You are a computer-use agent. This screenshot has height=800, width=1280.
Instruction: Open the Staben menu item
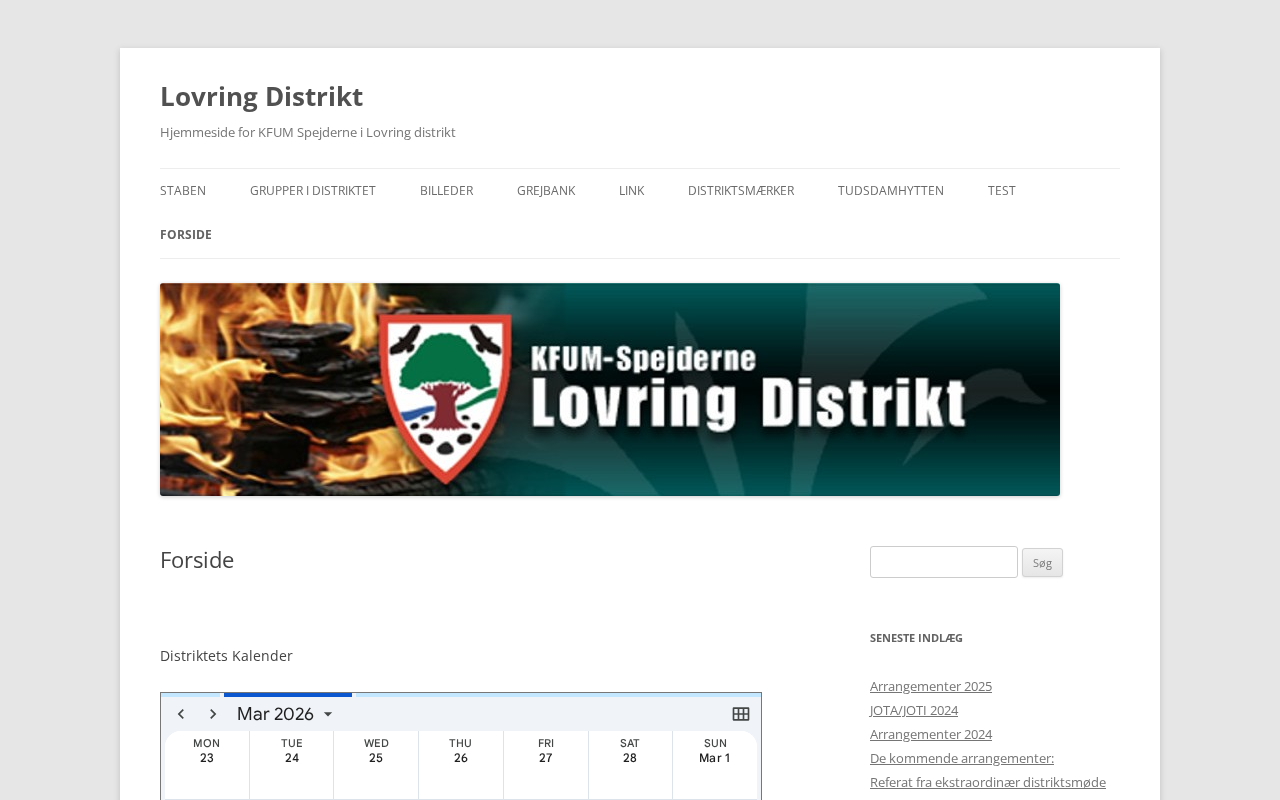tap(183, 191)
